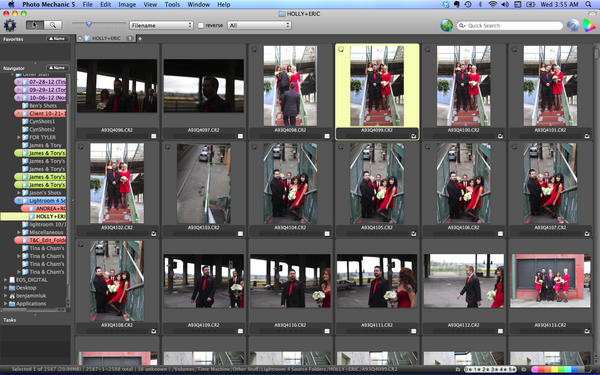Image resolution: width=600 pixels, height=375 pixels.
Task: Expand the Applications folder
Action: pyautogui.click(x=5, y=304)
